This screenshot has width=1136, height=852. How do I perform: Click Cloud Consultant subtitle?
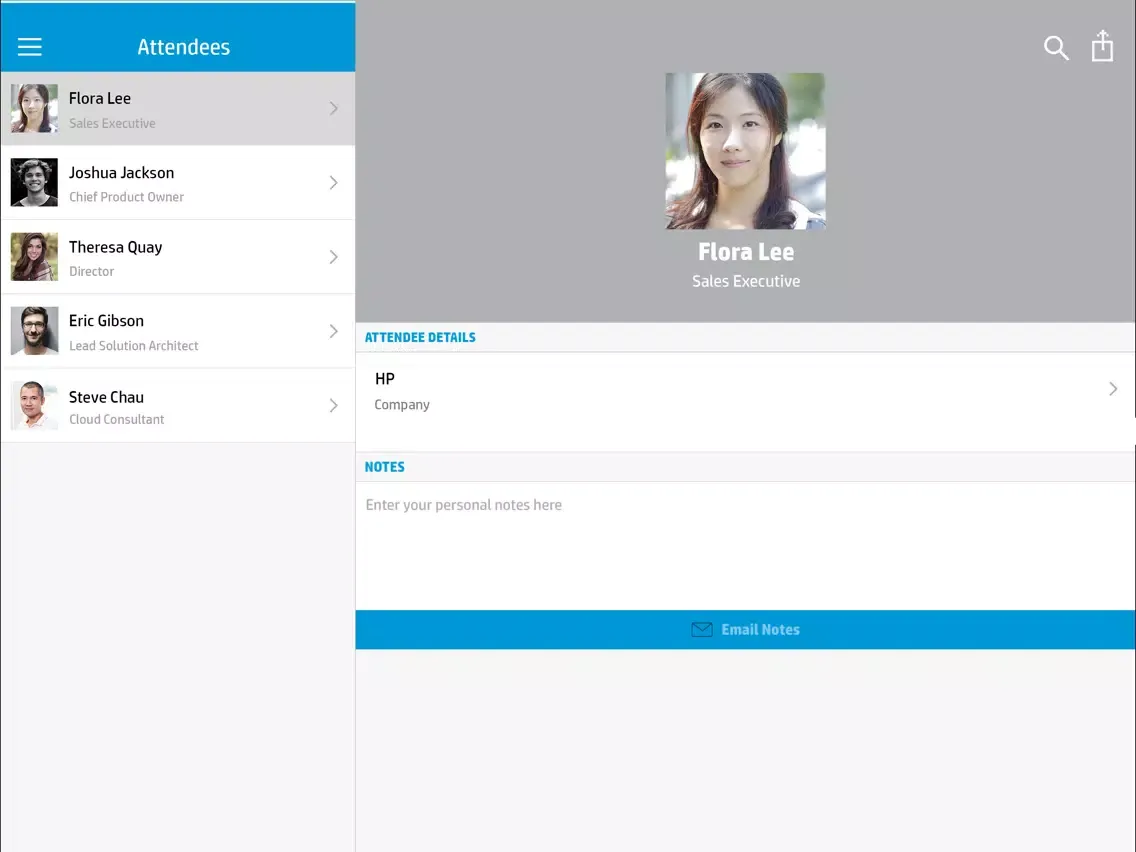tap(117, 419)
